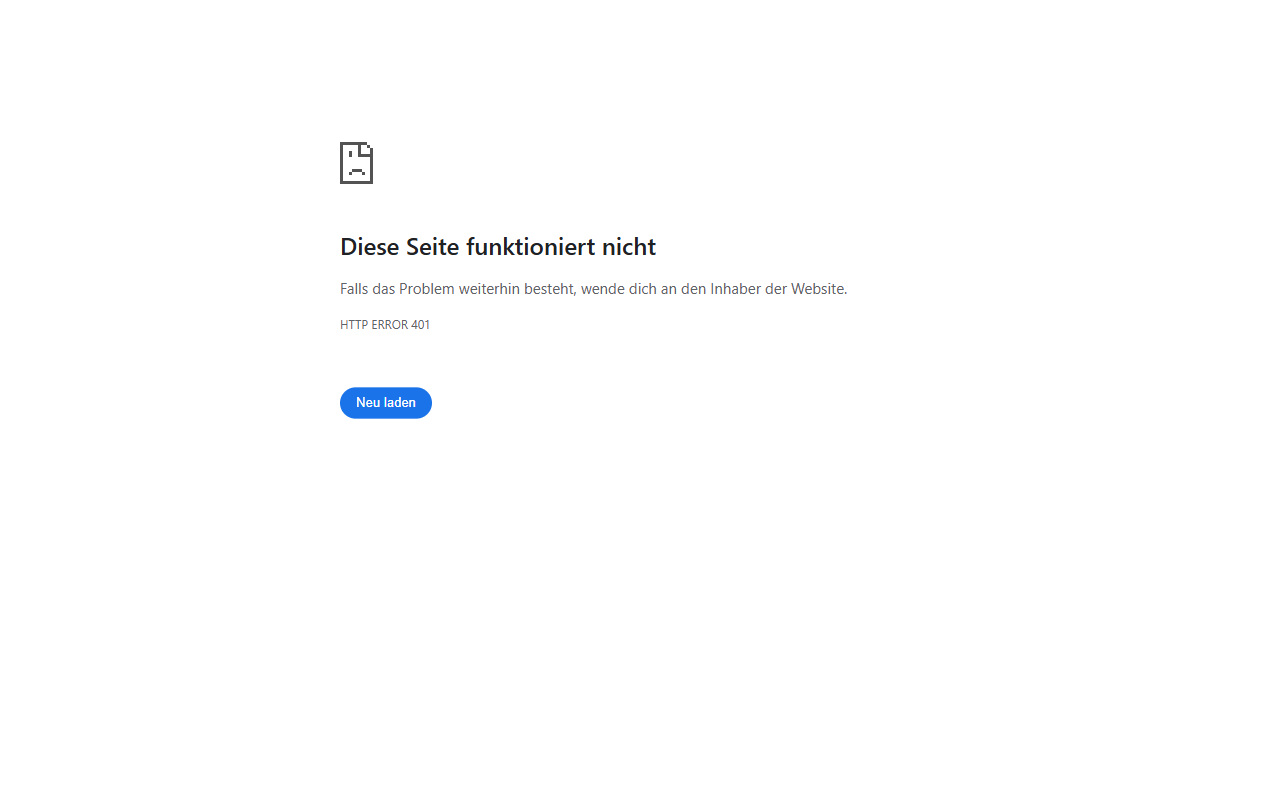Viewport: 1280px width, 800px height.
Task: Click the word 'besteht,' in message
Action: coord(550,289)
